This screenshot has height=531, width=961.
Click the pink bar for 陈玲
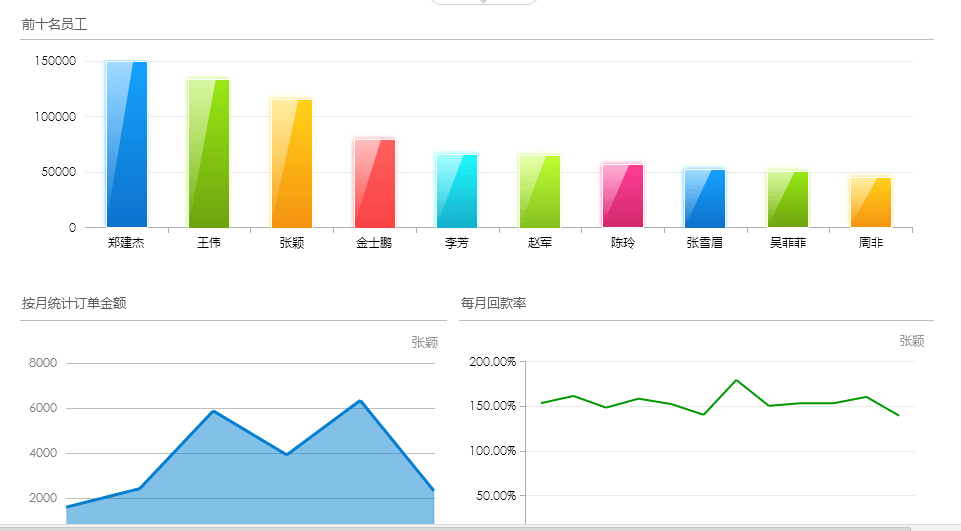click(x=622, y=196)
